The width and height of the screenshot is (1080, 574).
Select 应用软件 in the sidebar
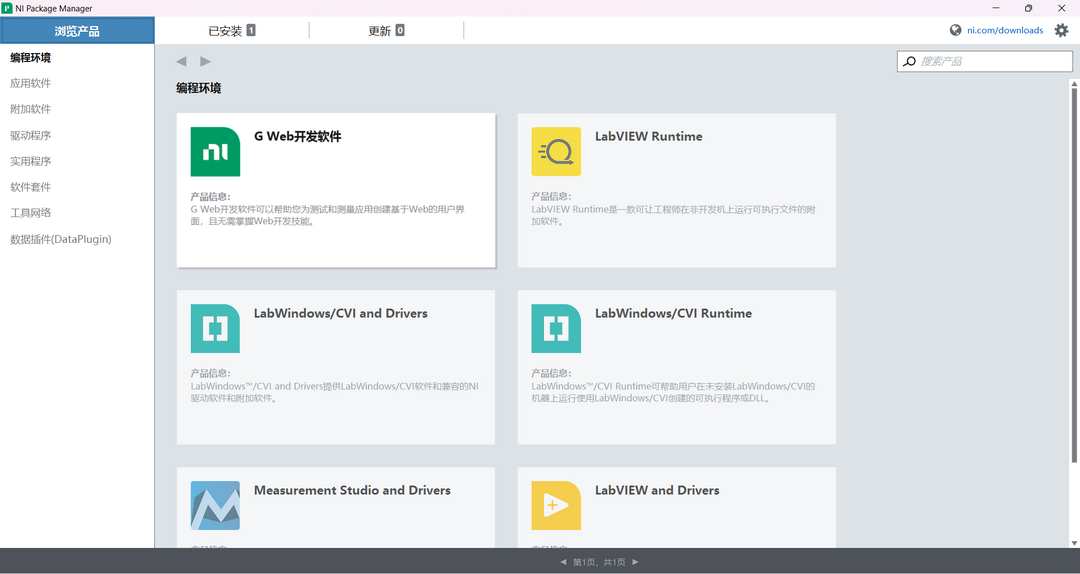(x=30, y=84)
